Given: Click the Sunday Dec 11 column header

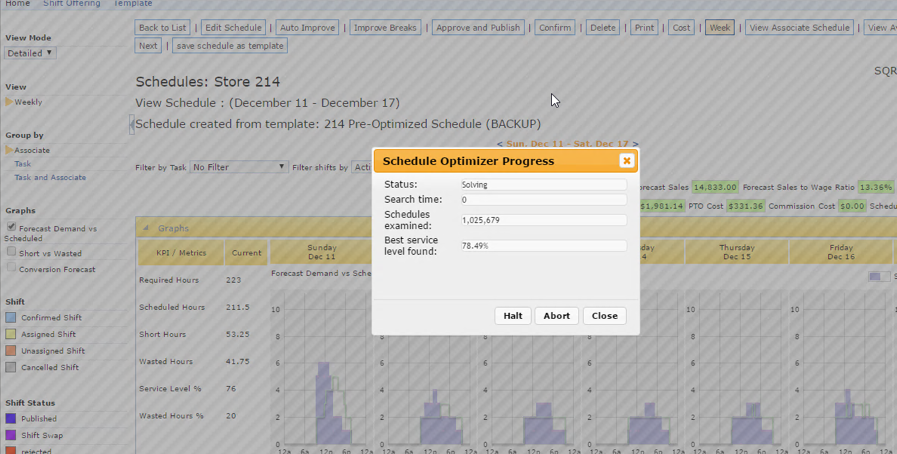Looking at the screenshot, I should (x=322, y=252).
